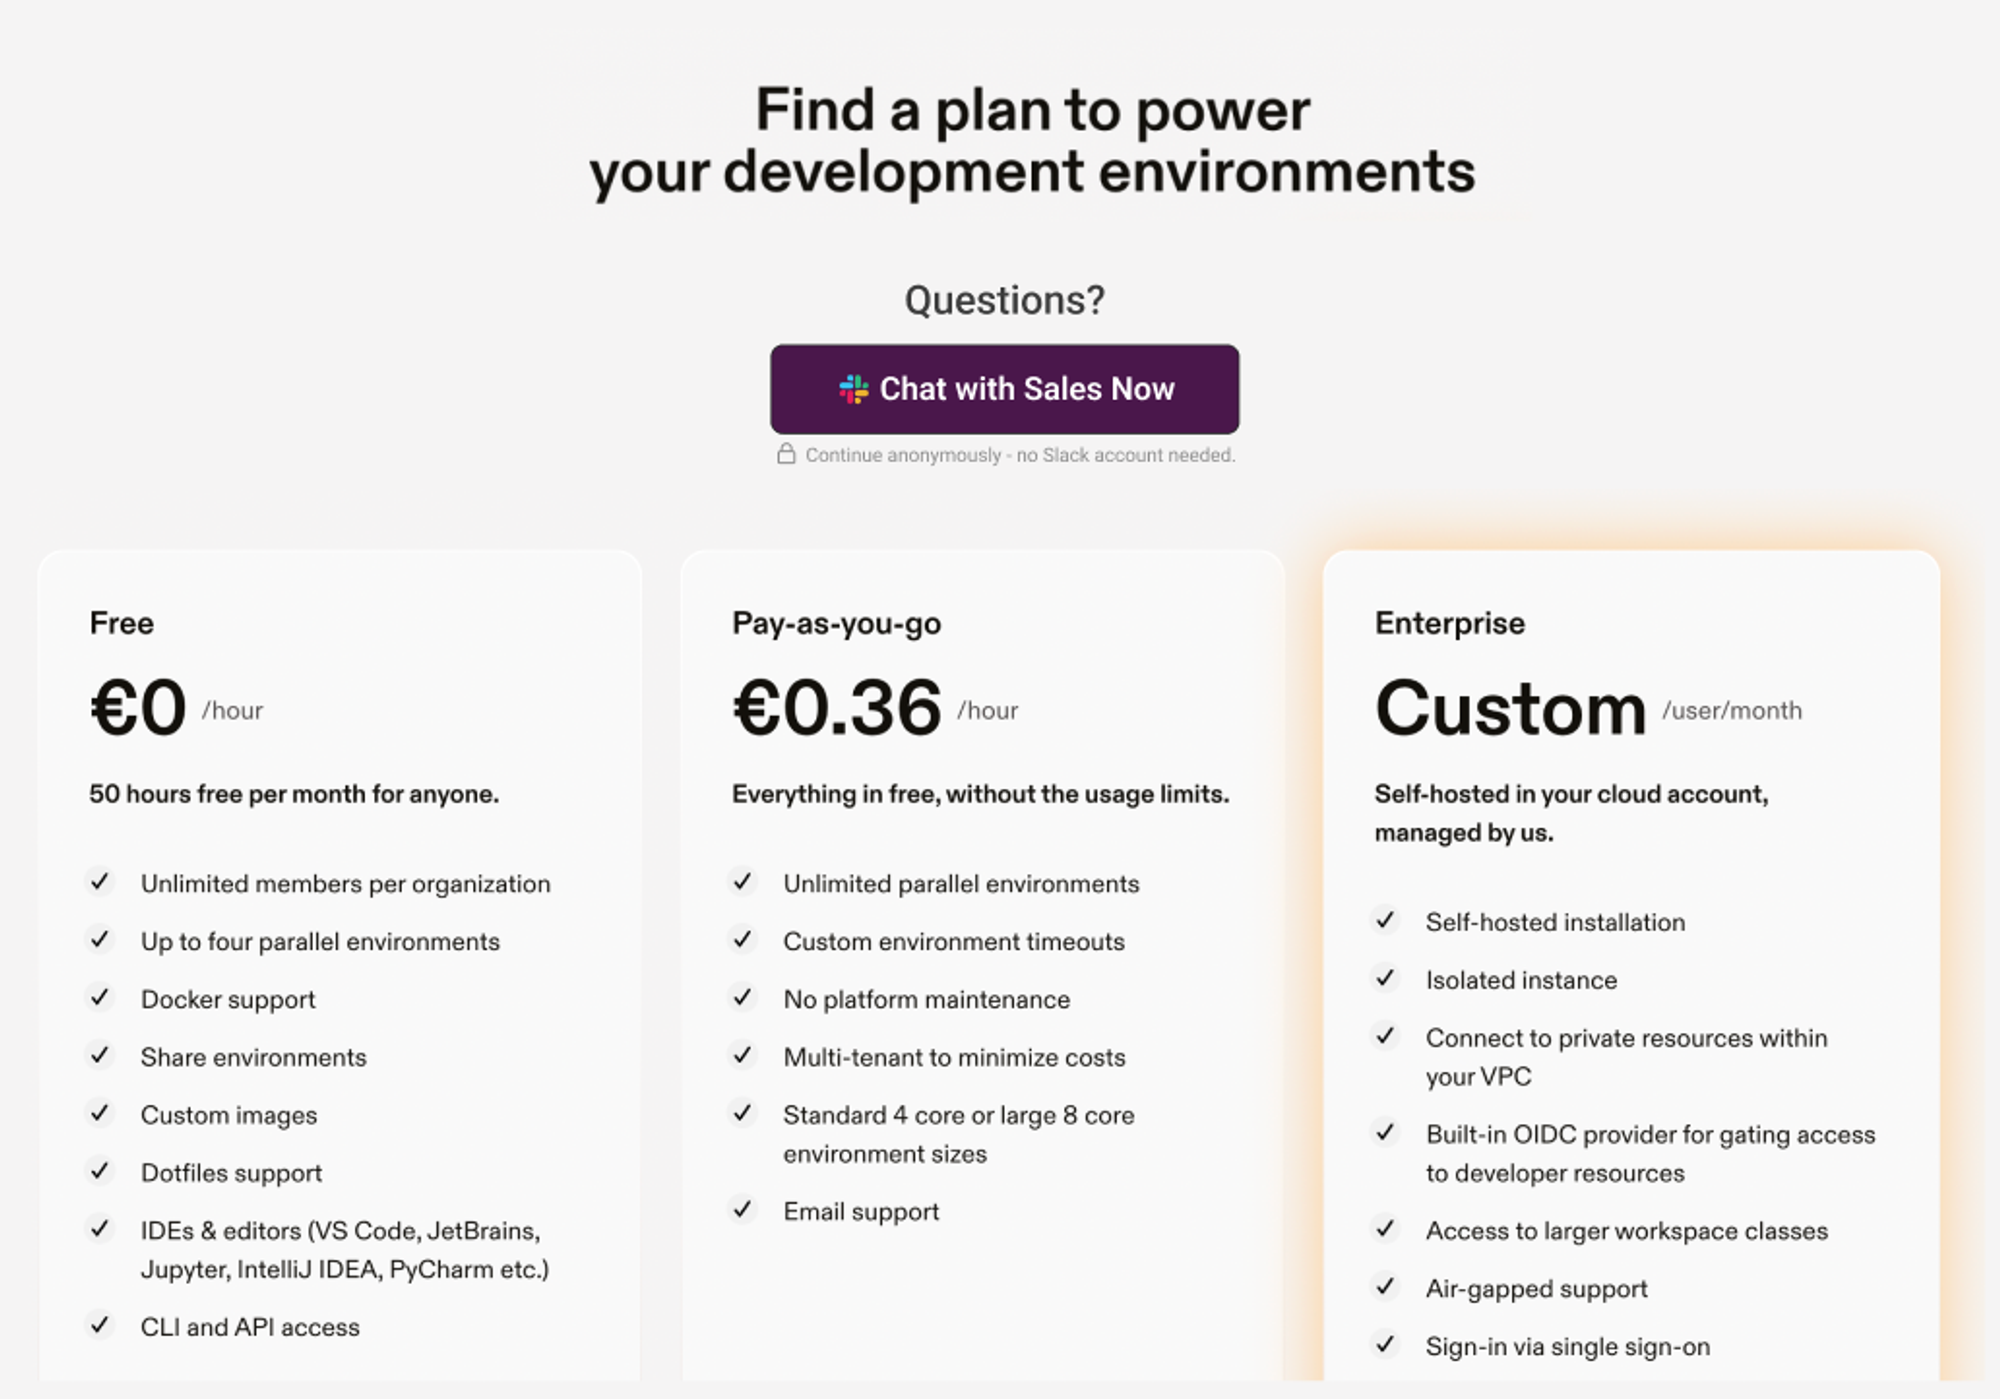The width and height of the screenshot is (2000, 1399).
Task: Click the checkmark beside Email support
Action: (x=742, y=1210)
